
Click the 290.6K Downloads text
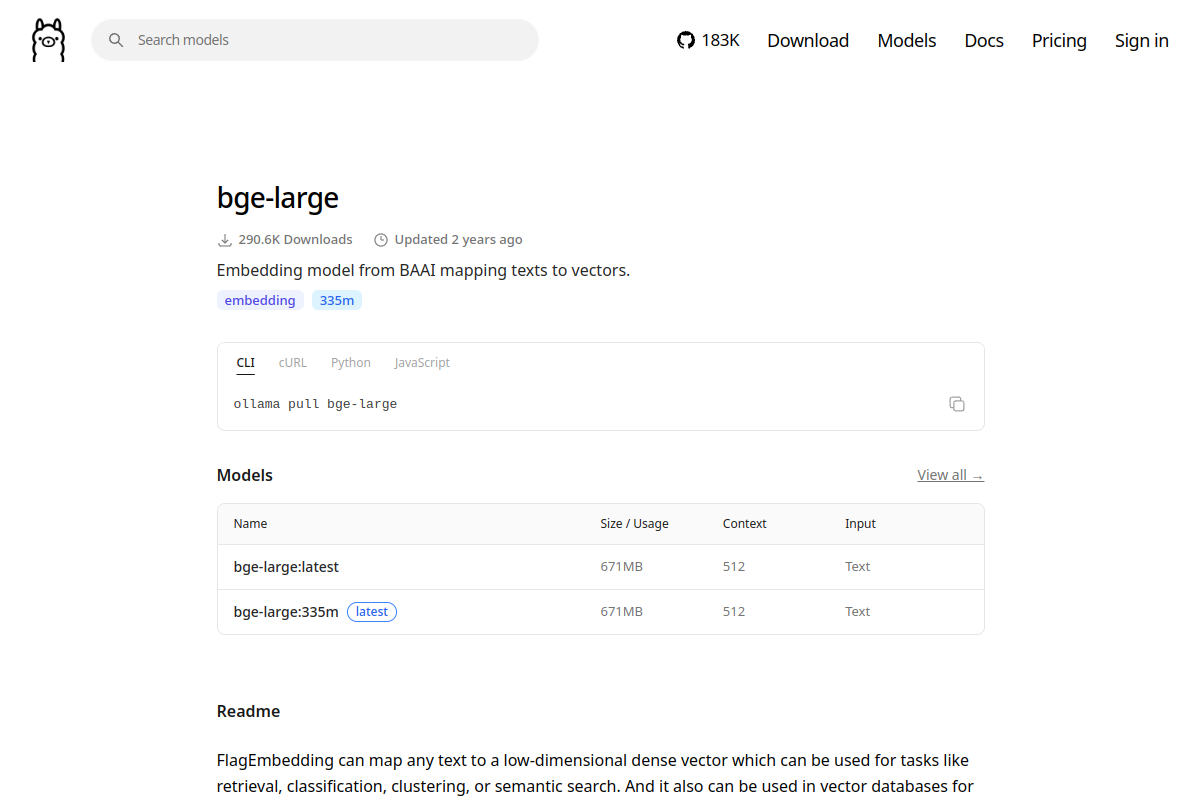coord(295,240)
